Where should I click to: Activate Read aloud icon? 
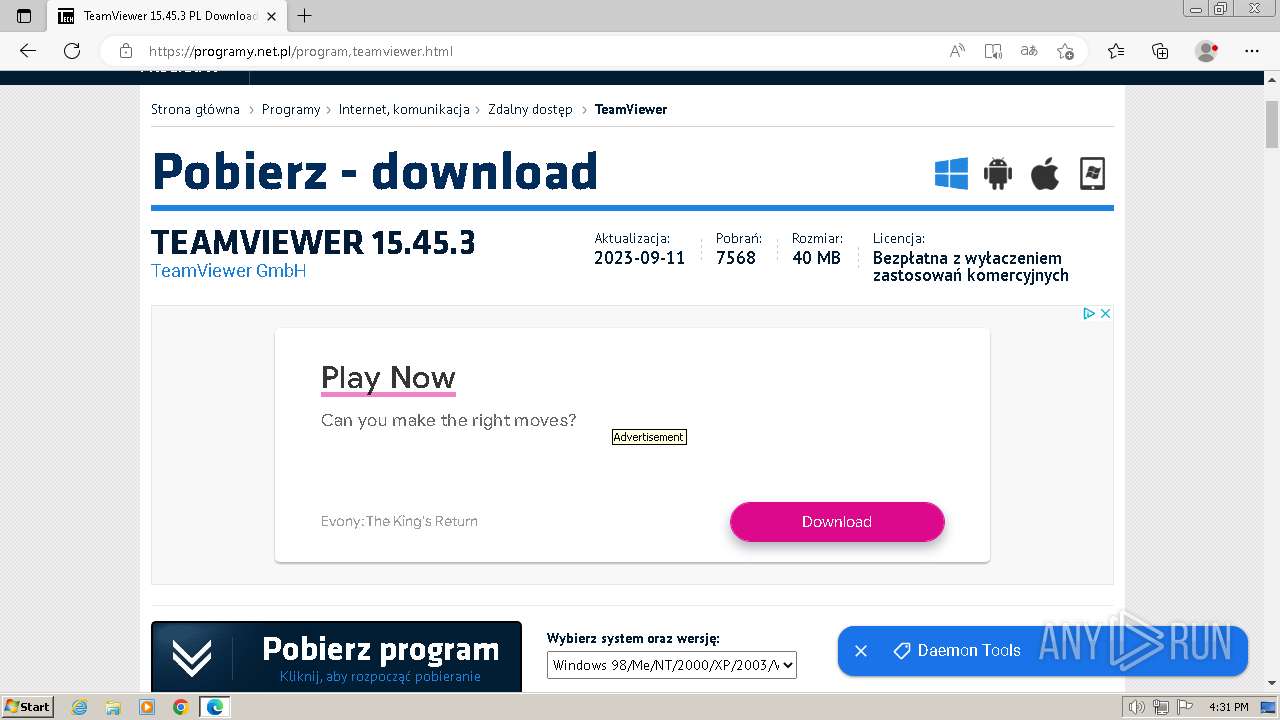tap(957, 51)
